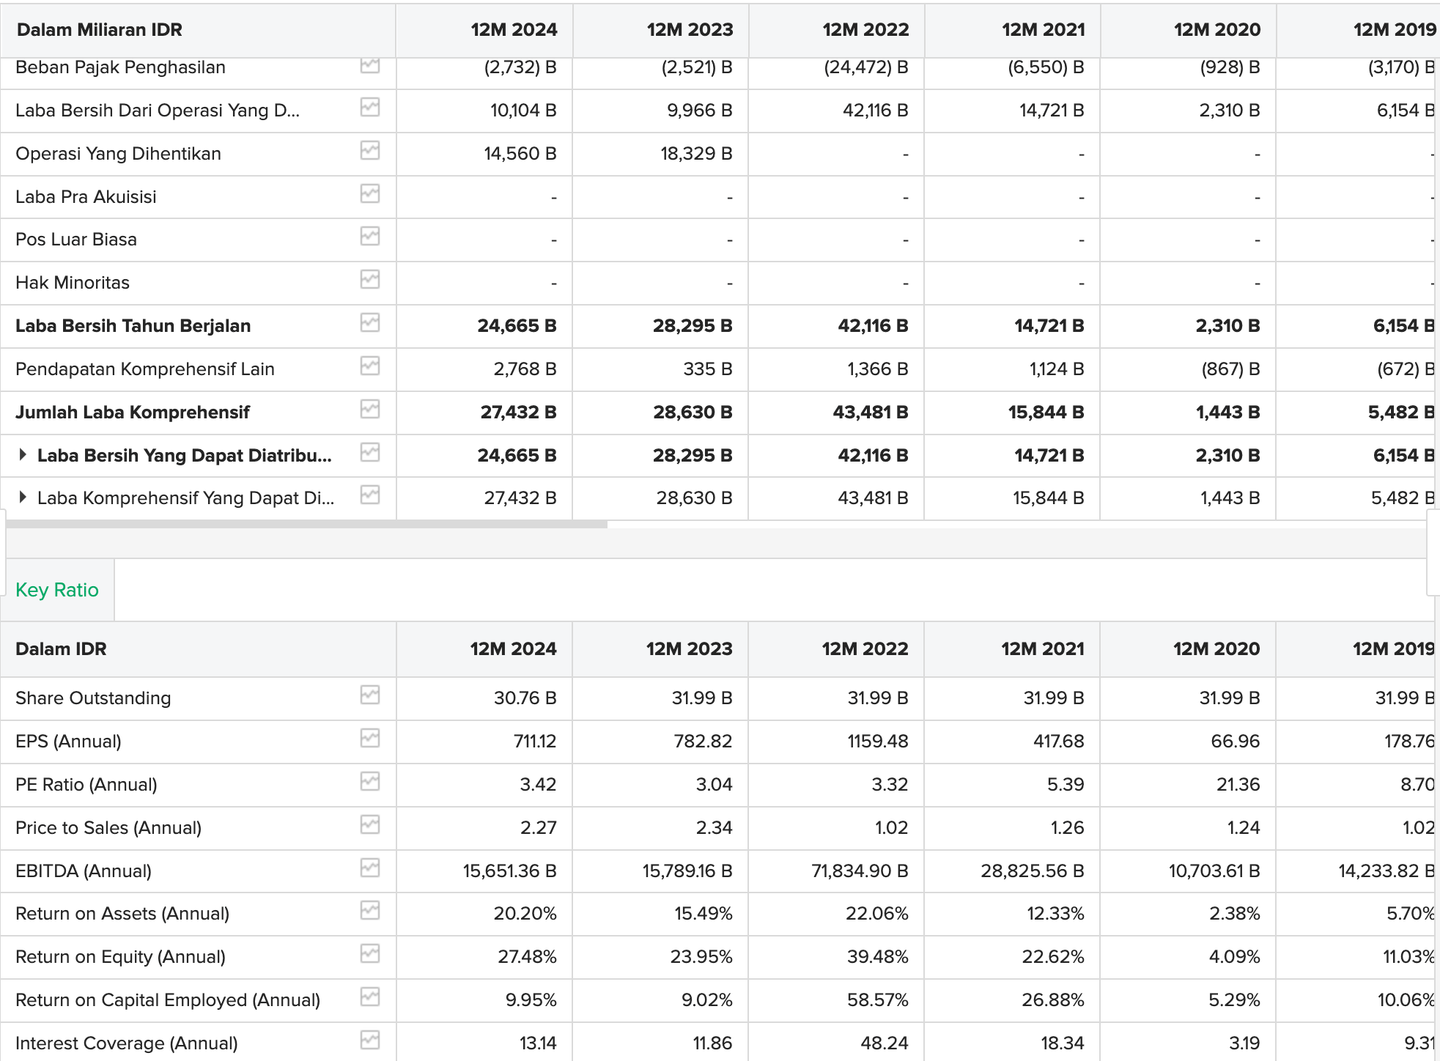
Task: Click chart icon for Interest Coverage (Annual)
Action: coord(370,1040)
